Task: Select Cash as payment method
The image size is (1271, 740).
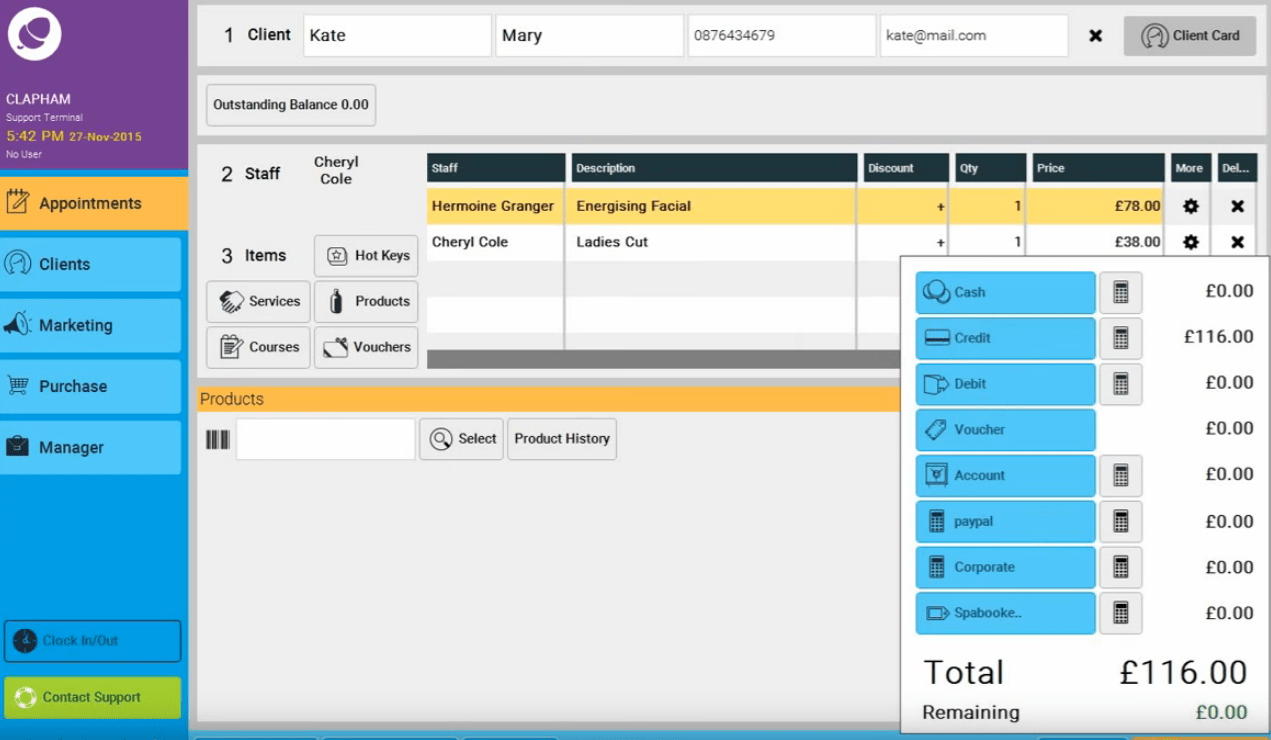Action: point(1004,292)
